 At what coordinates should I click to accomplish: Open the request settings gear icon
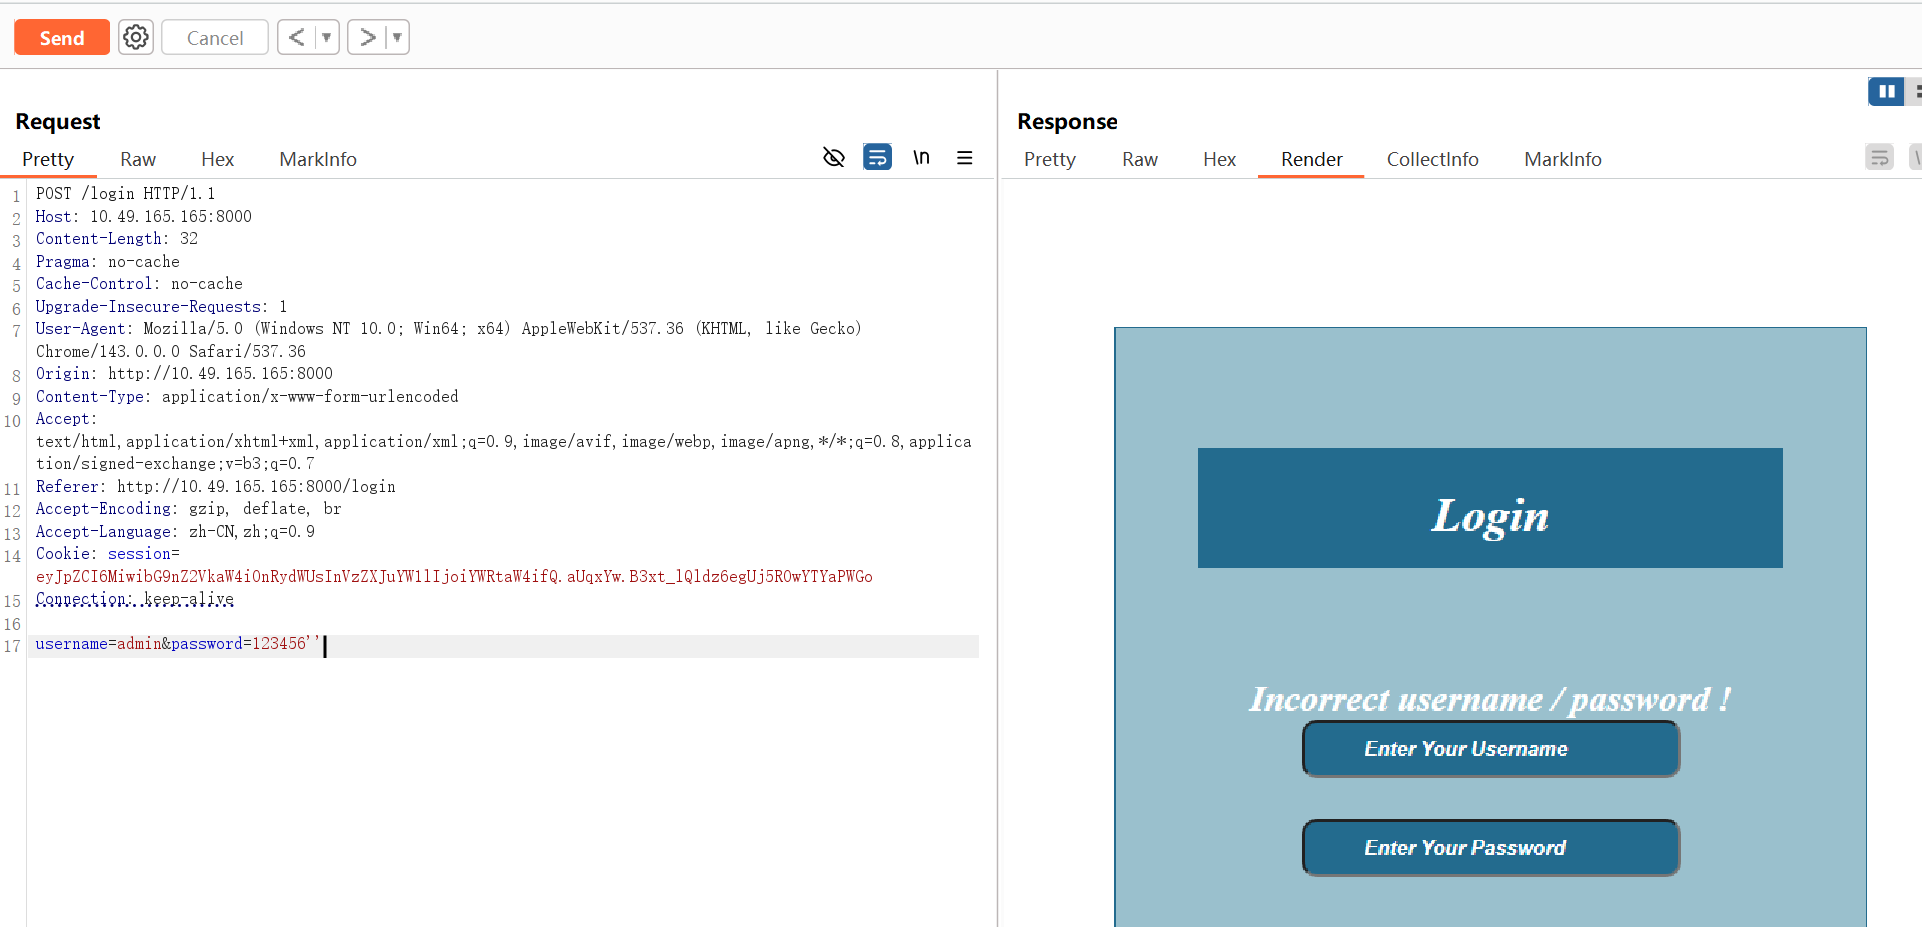tap(136, 38)
